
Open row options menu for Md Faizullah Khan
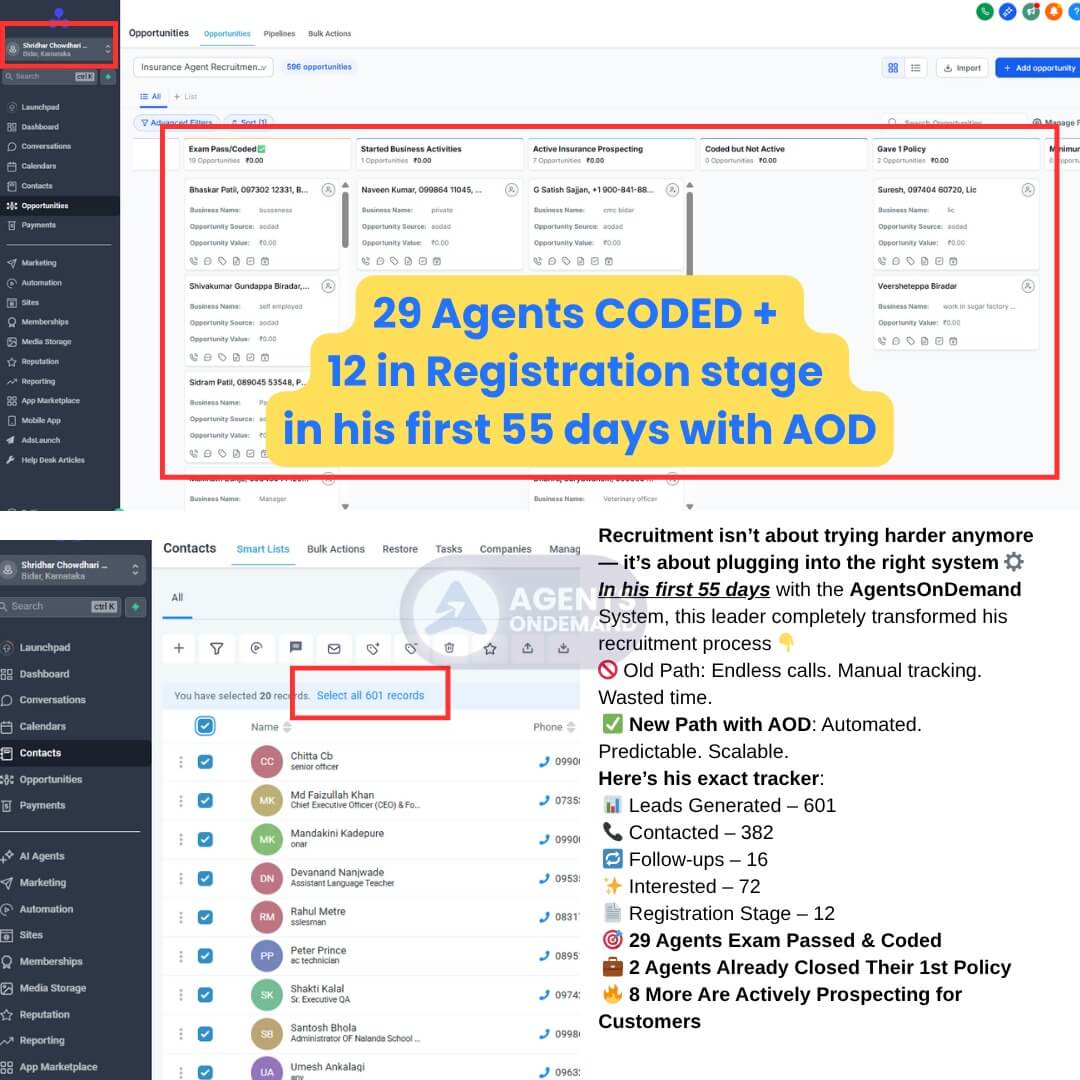tap(181, 801)
